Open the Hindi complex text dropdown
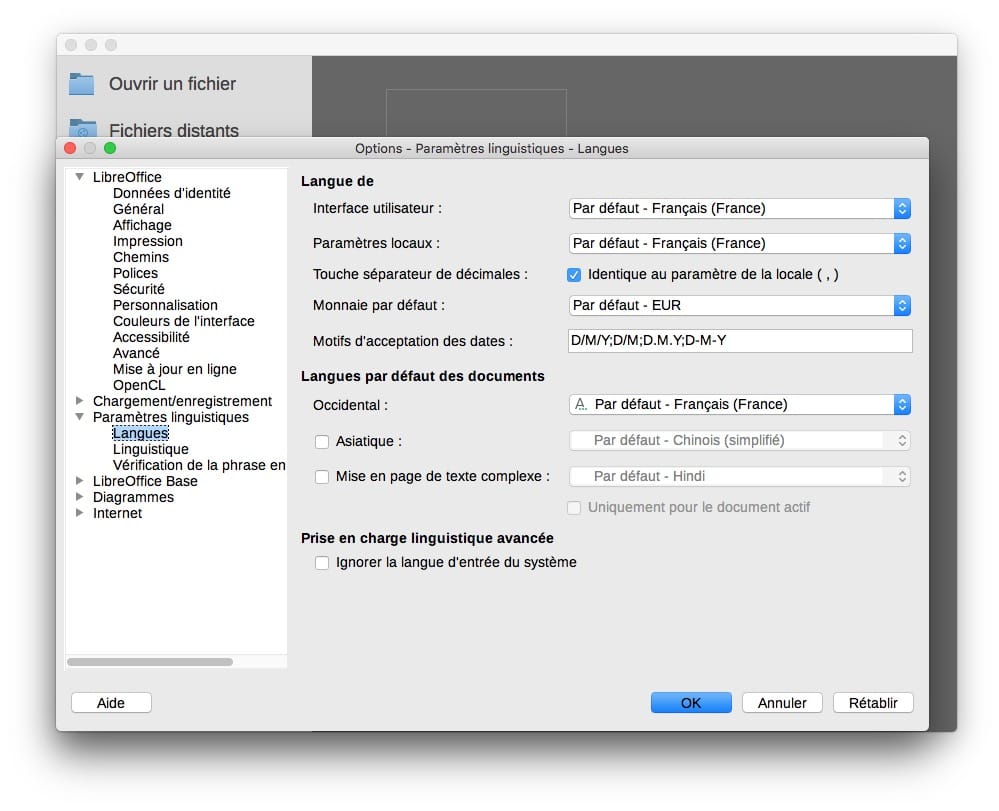Image resolution: width=999 pixels, height=811 pixels. [739, 477]
